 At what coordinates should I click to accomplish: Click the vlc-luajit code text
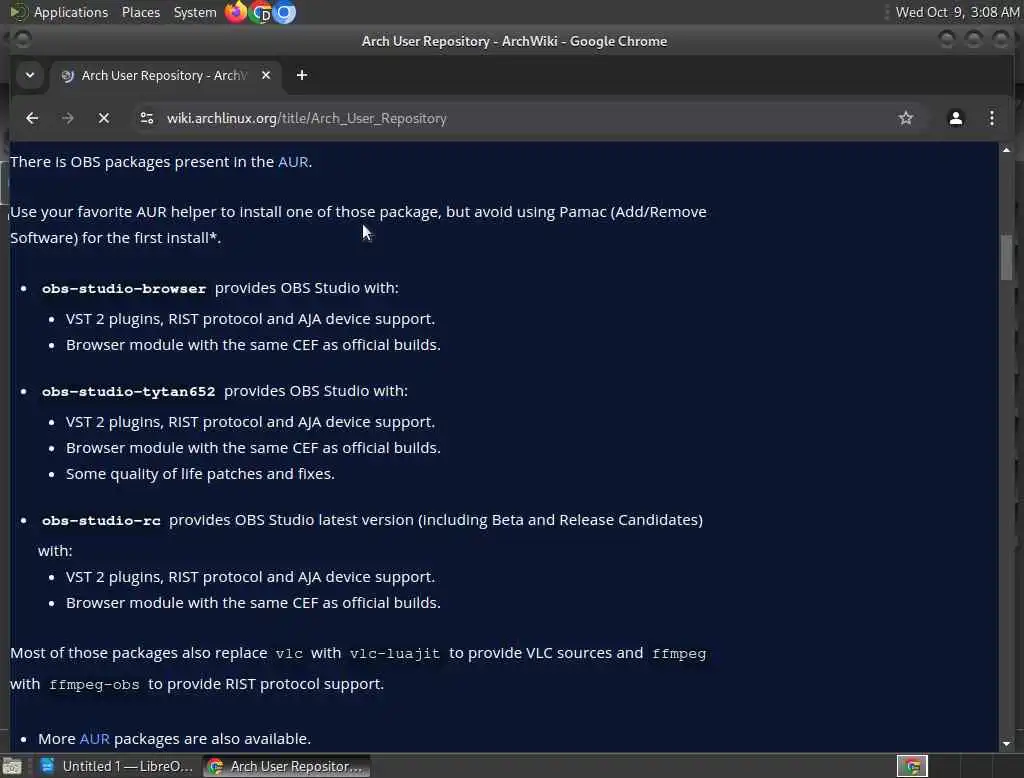pos(394,653)
